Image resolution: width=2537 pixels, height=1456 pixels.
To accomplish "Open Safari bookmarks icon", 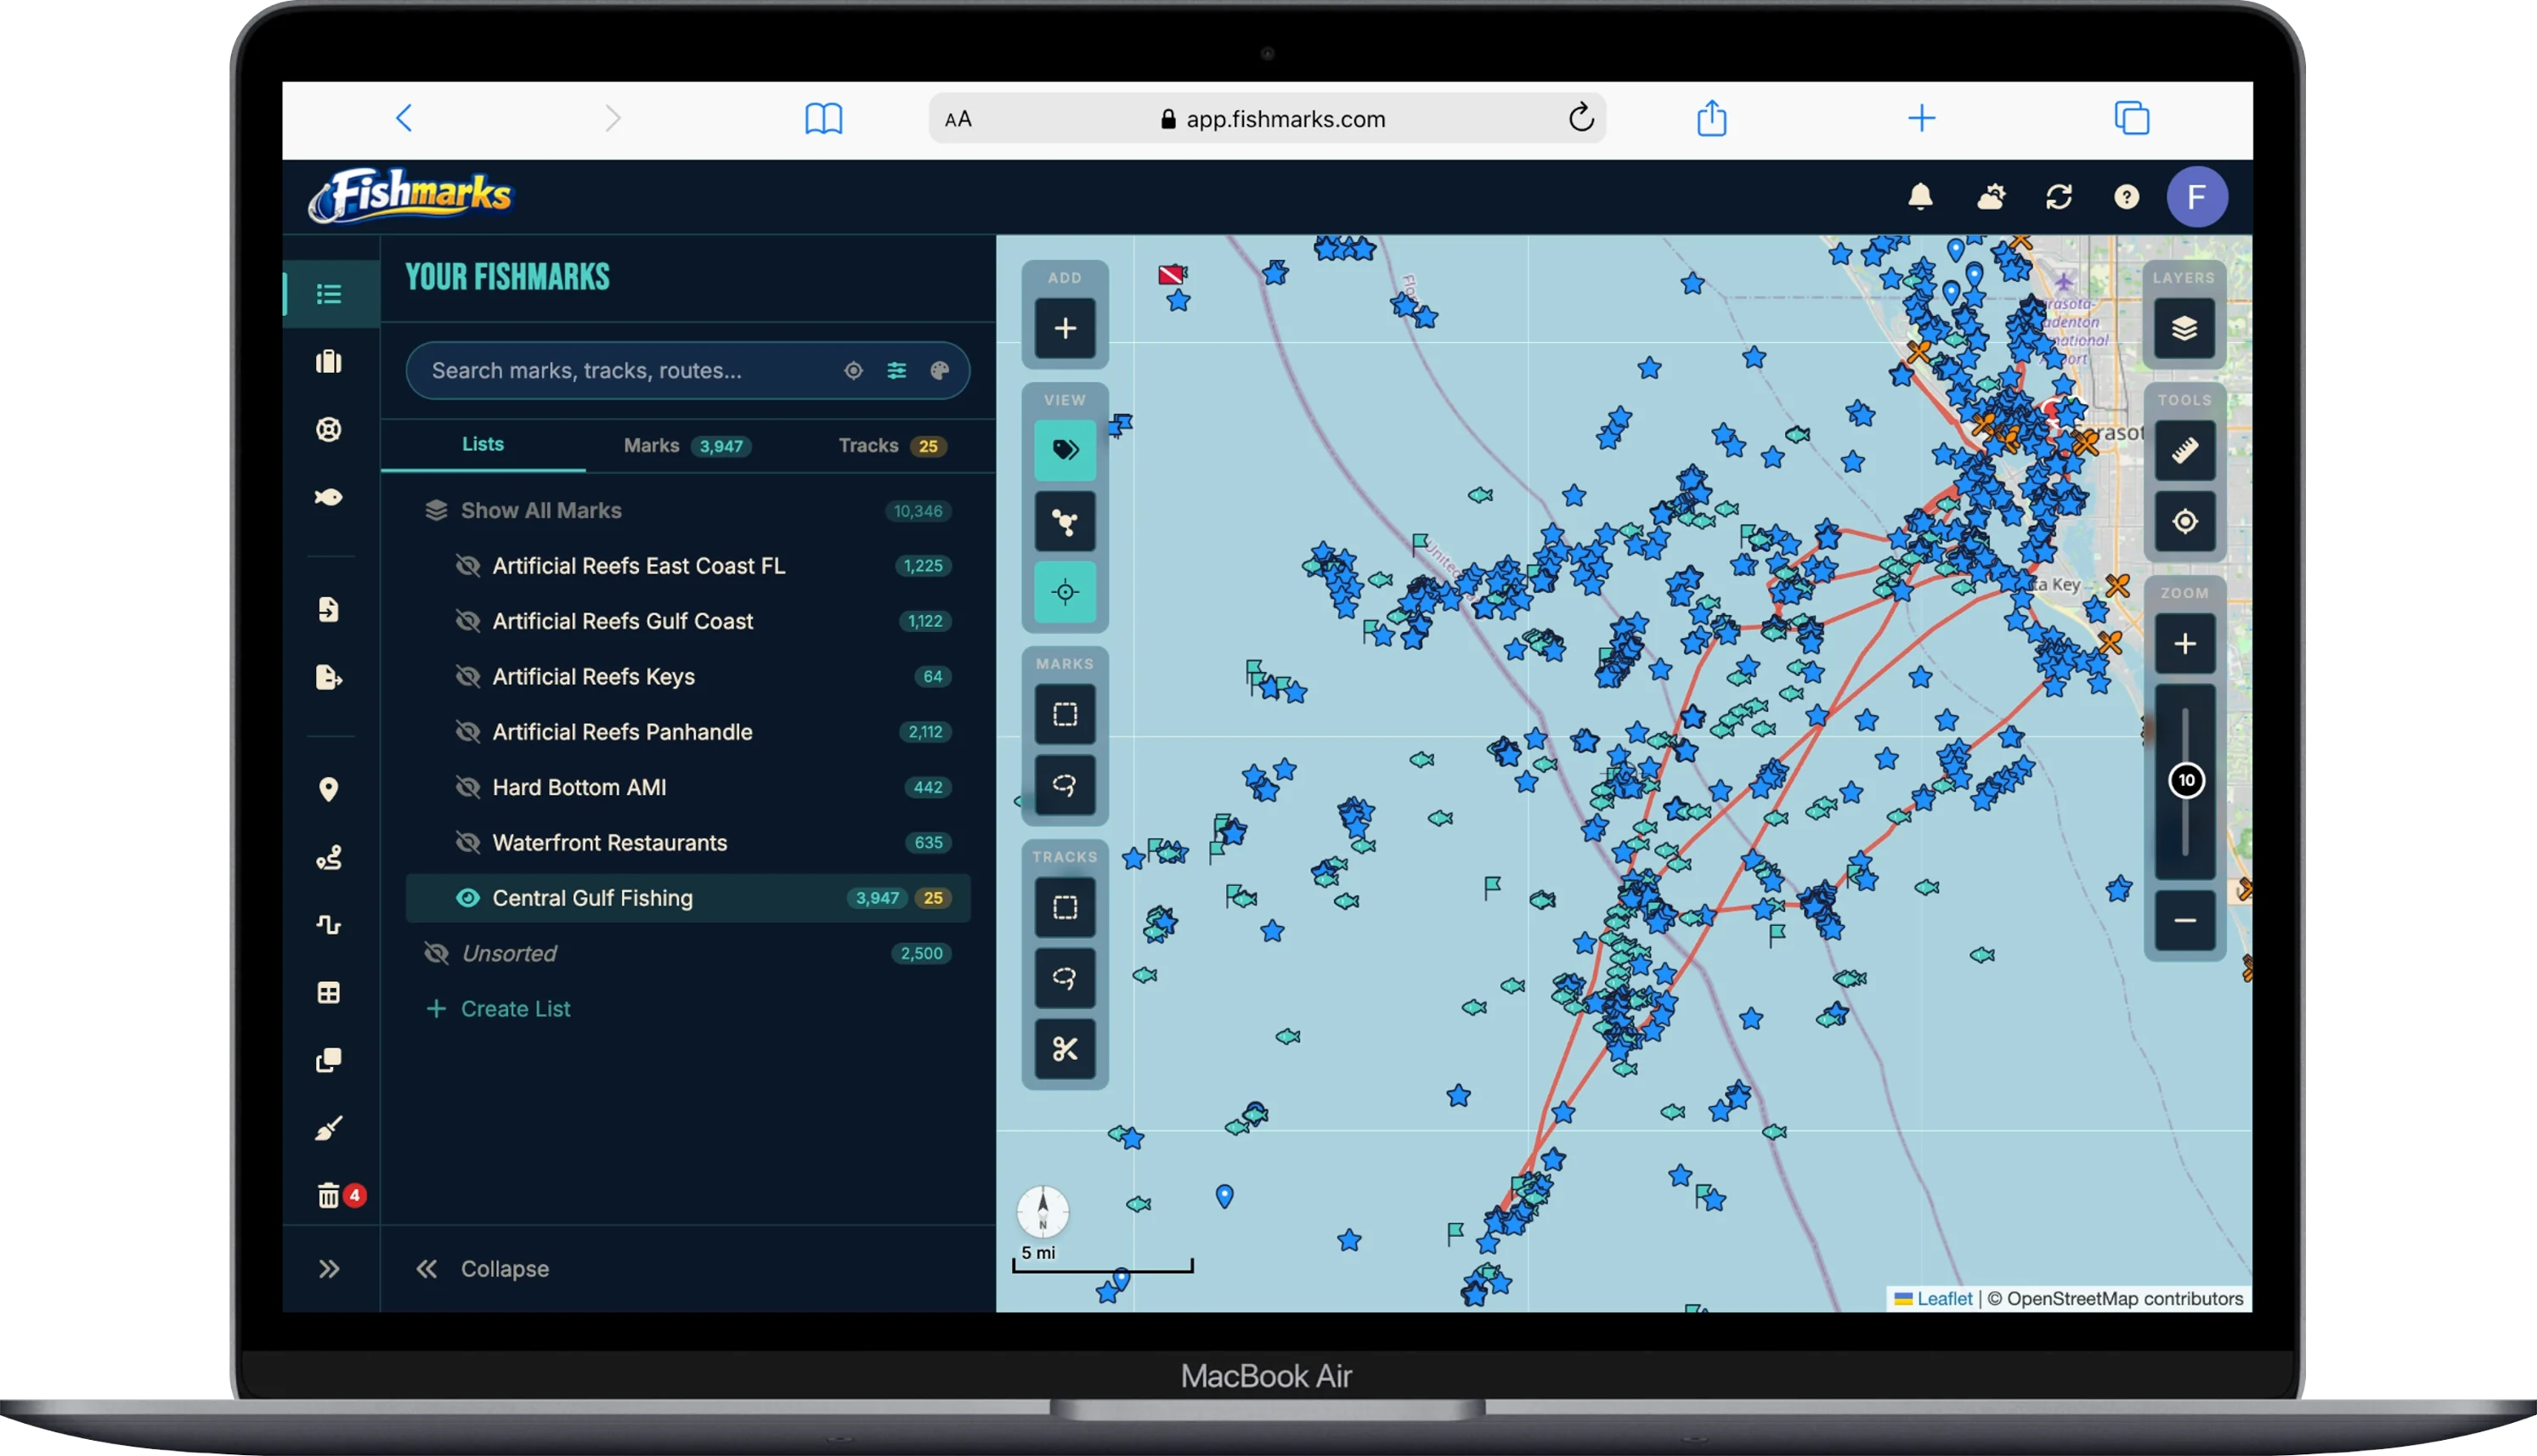I will [x=824, y=119].
